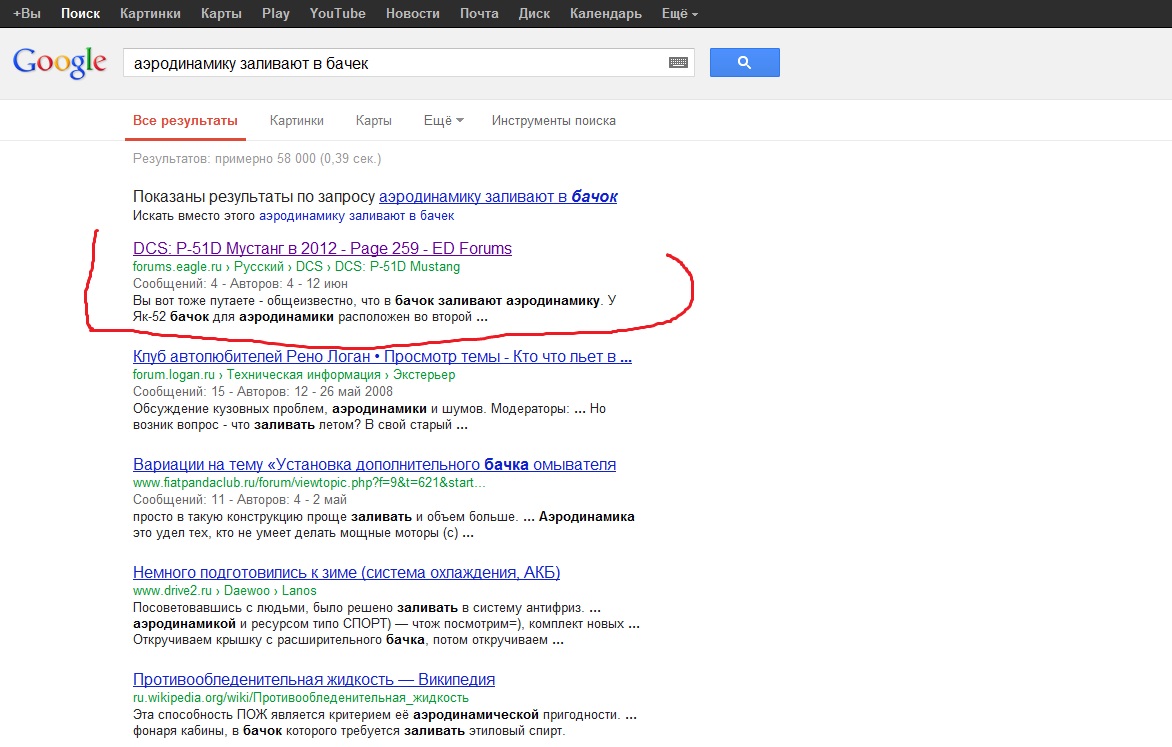Click the www.drive2.ru › Daewoo › Lanos URL
This screenshot has height=747, width=1172.
point(224,591)
